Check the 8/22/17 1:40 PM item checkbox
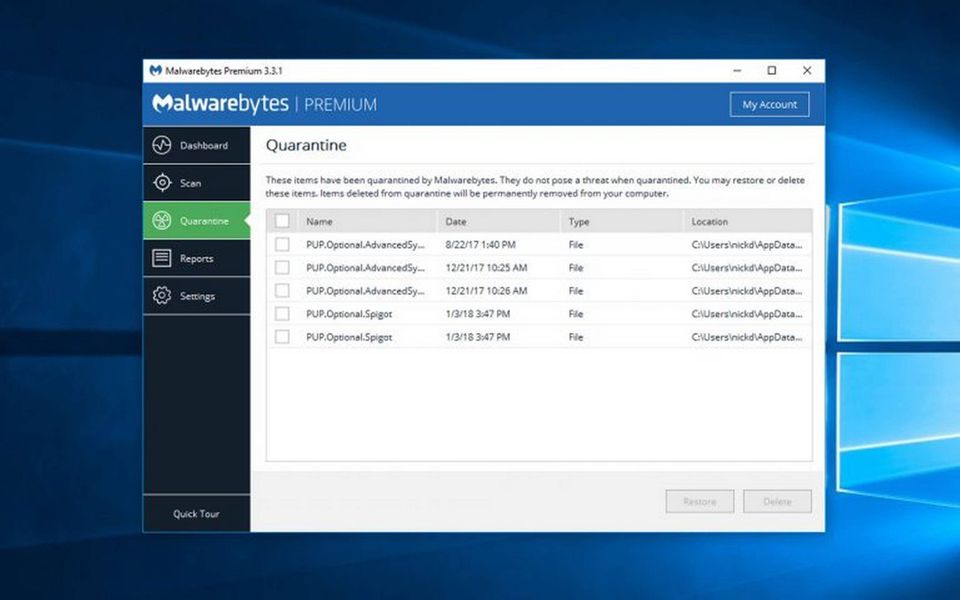The width and height of the screenshot is (960, 600). coord(282,244)
